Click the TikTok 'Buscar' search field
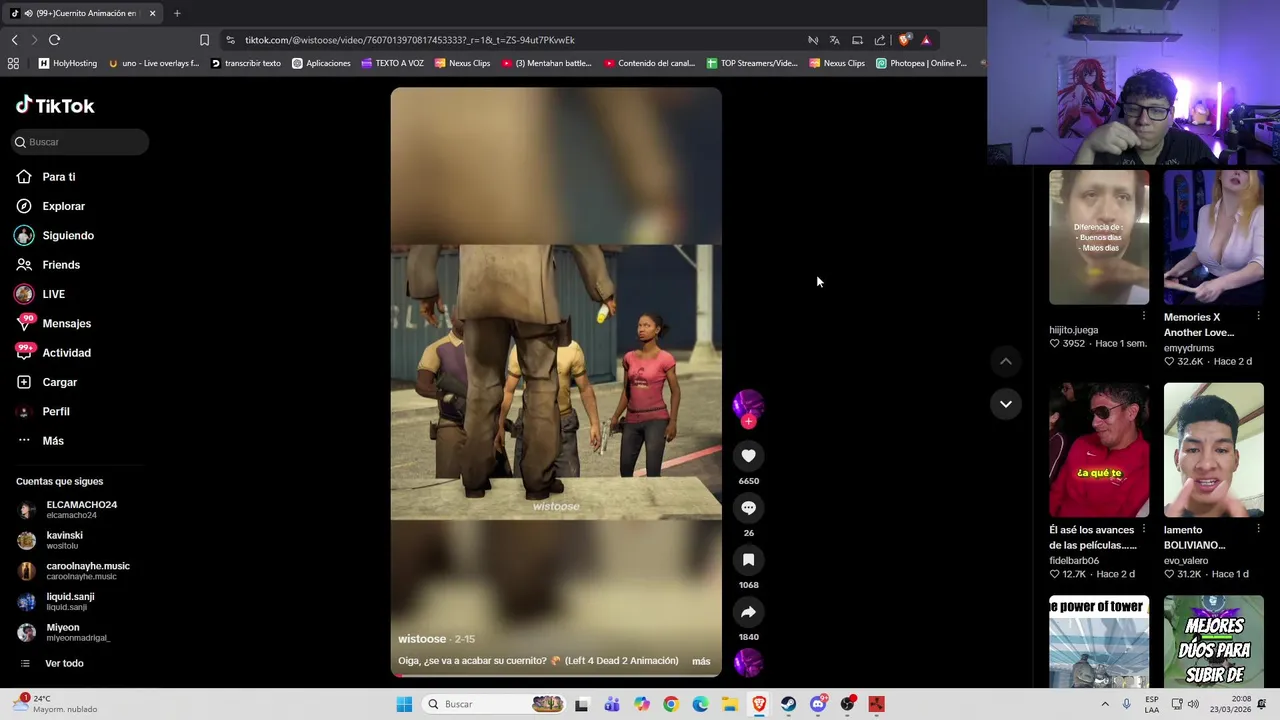The image size is (1280, 720). point(80,142)
